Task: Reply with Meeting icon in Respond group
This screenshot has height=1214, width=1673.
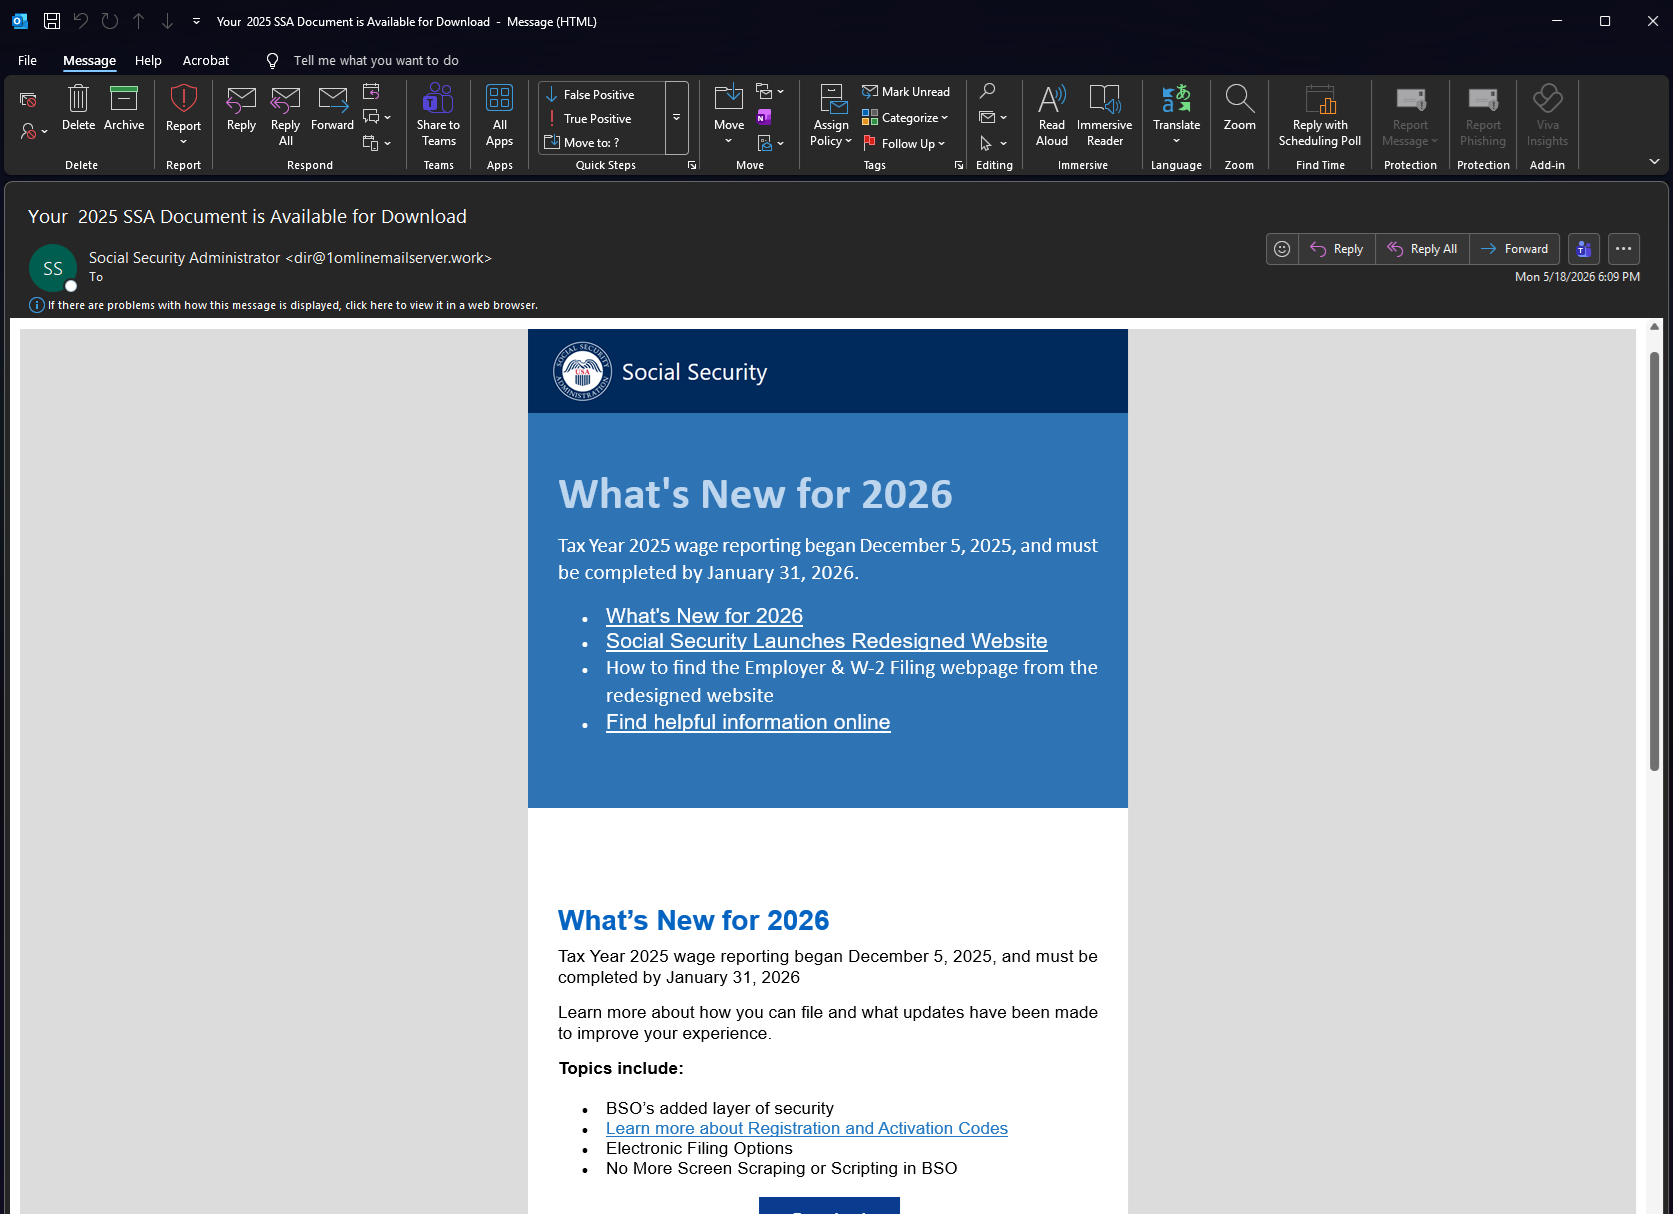Action: pyautogui.click(x=371, y=92)
